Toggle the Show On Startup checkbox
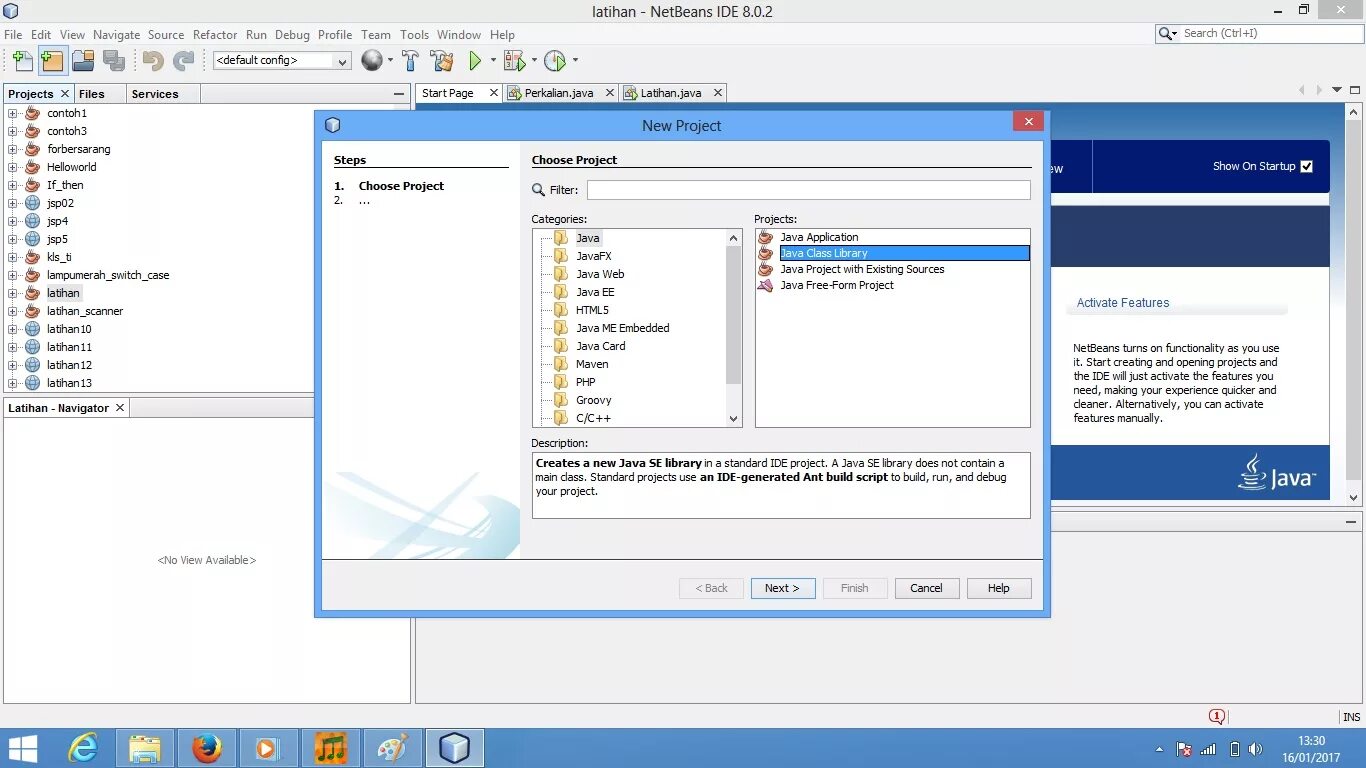Screen dimensions: 1366x768 tap(1306, 166)
